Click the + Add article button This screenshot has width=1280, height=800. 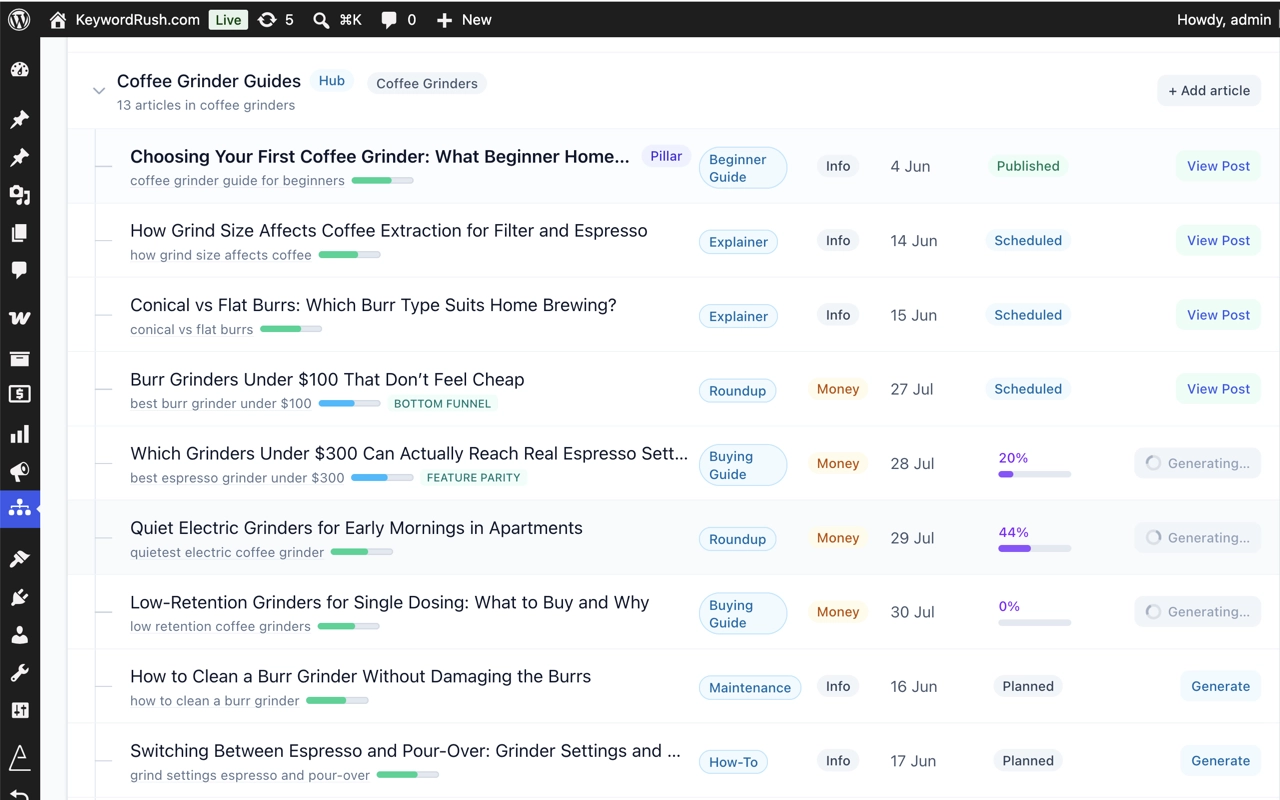point(1209,90)
